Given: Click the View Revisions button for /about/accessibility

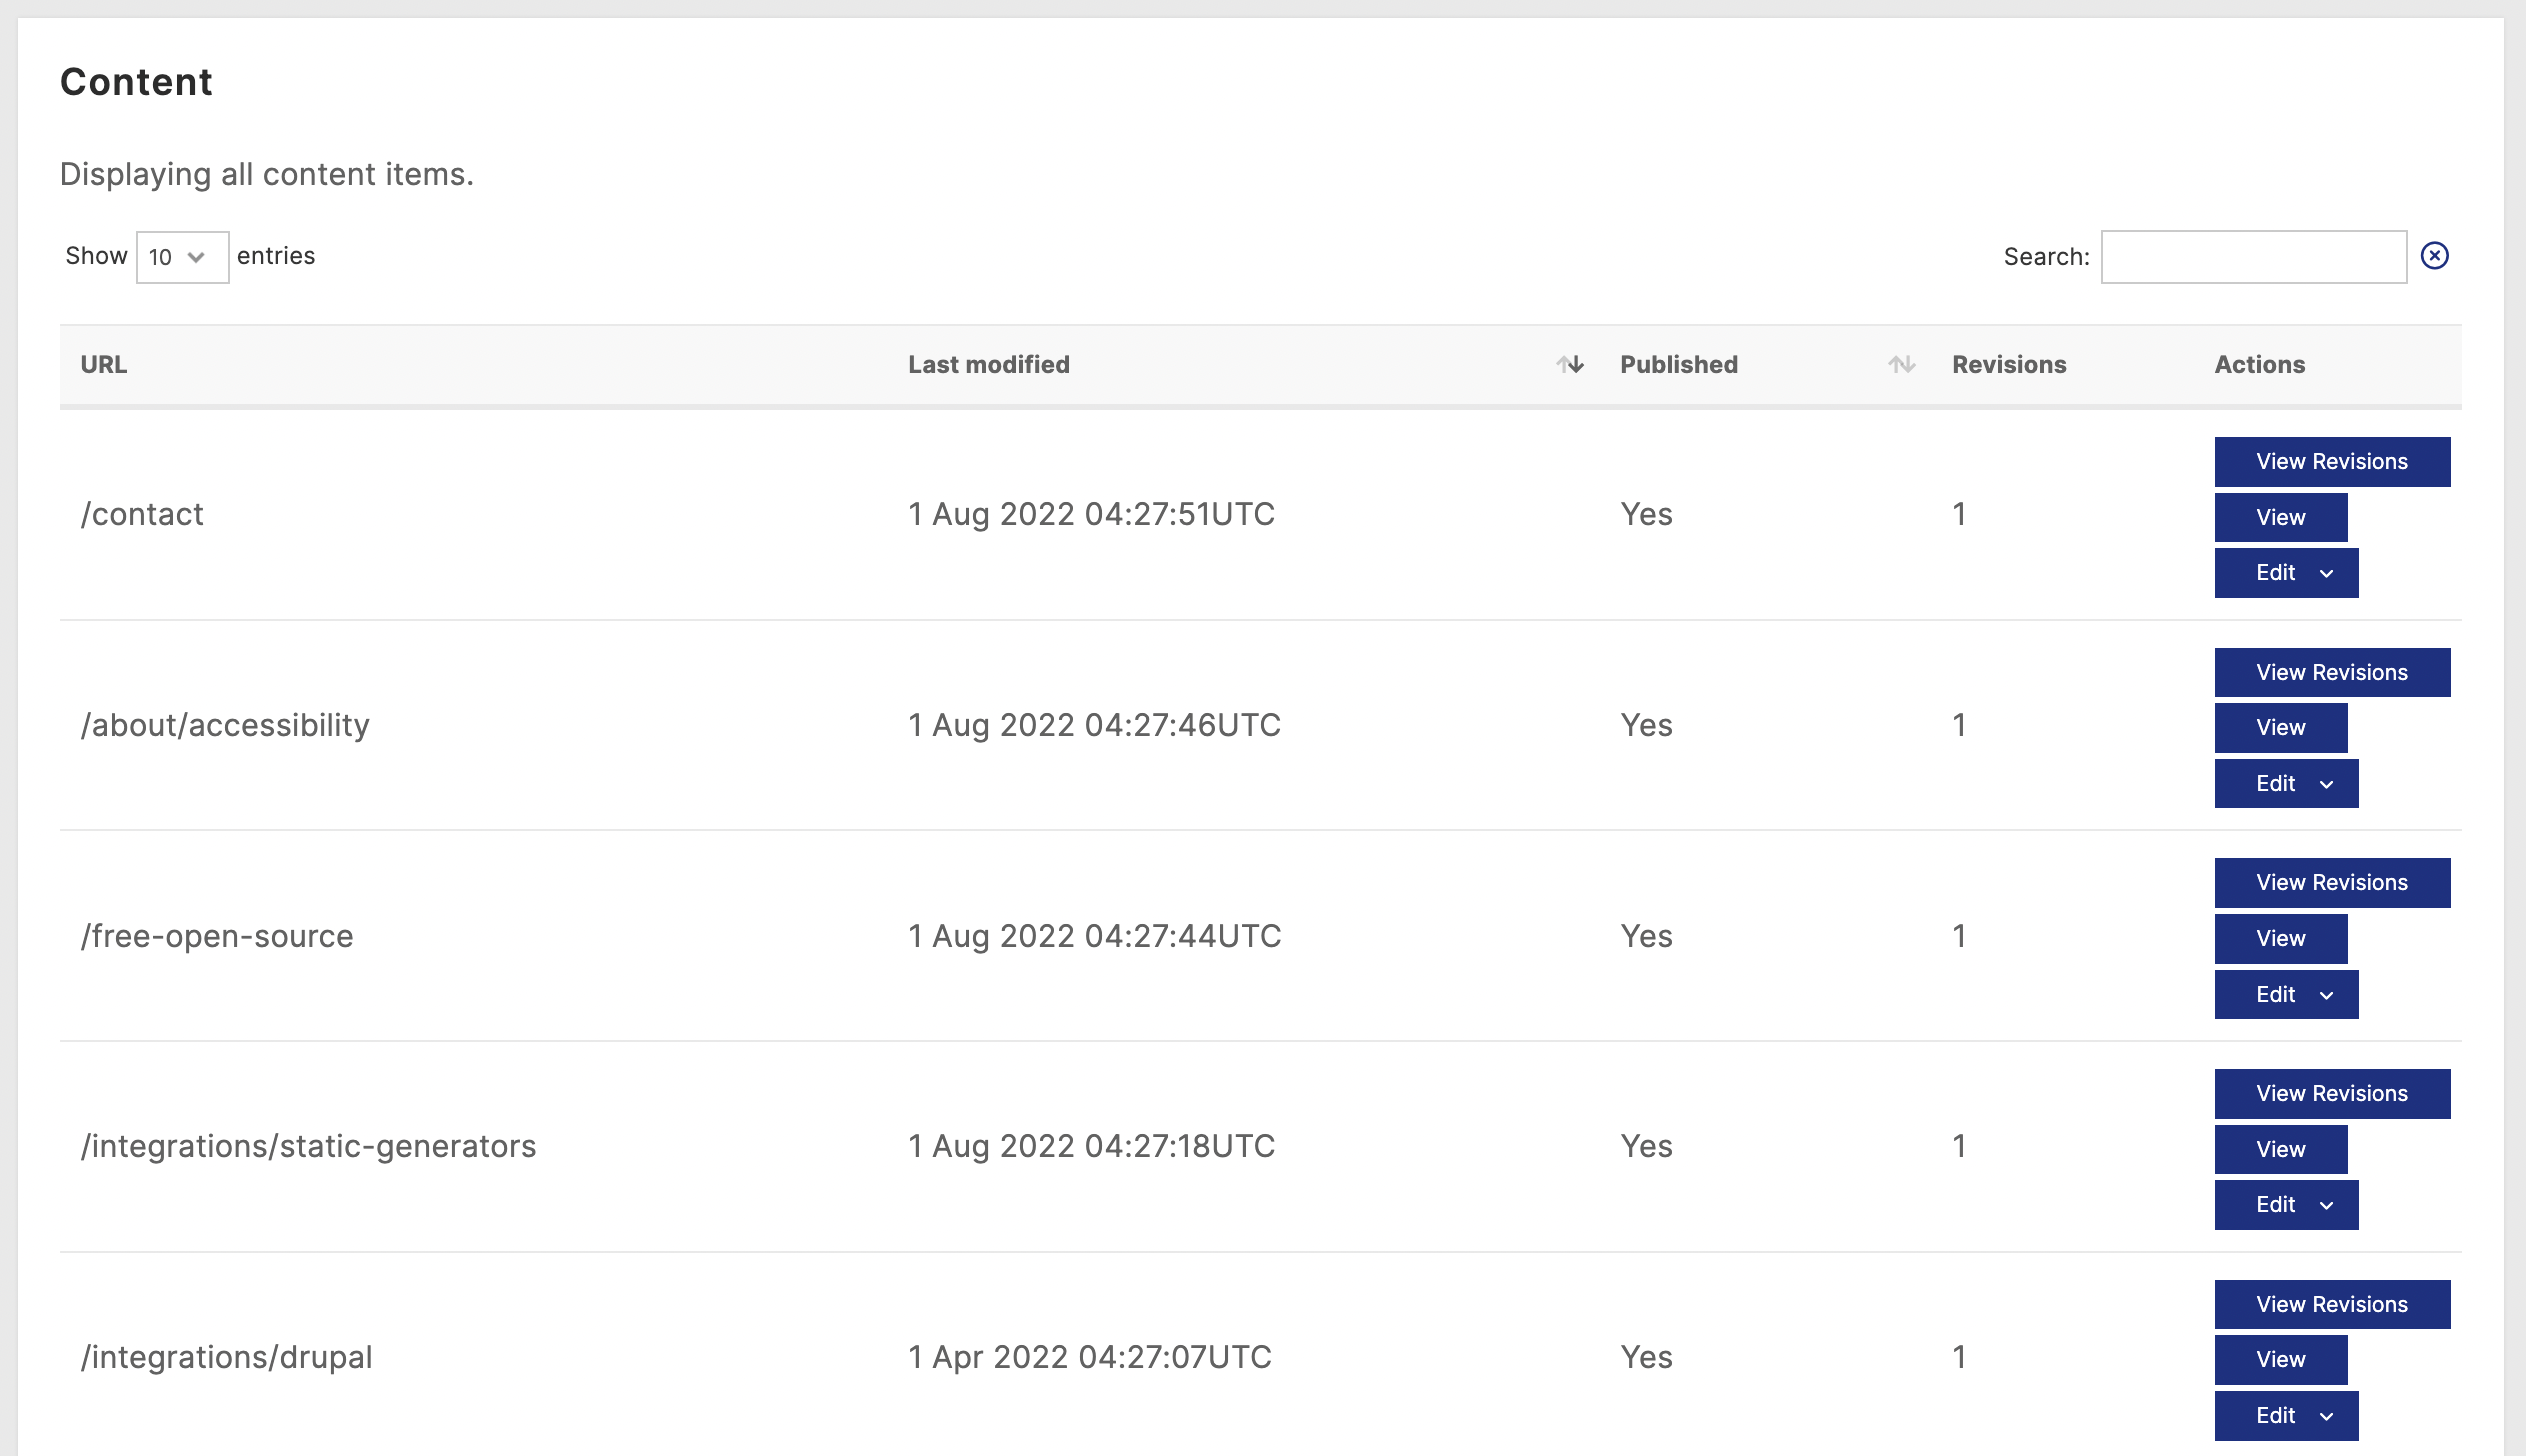Looking at the screenshot, I should (x=2332, y=673).
